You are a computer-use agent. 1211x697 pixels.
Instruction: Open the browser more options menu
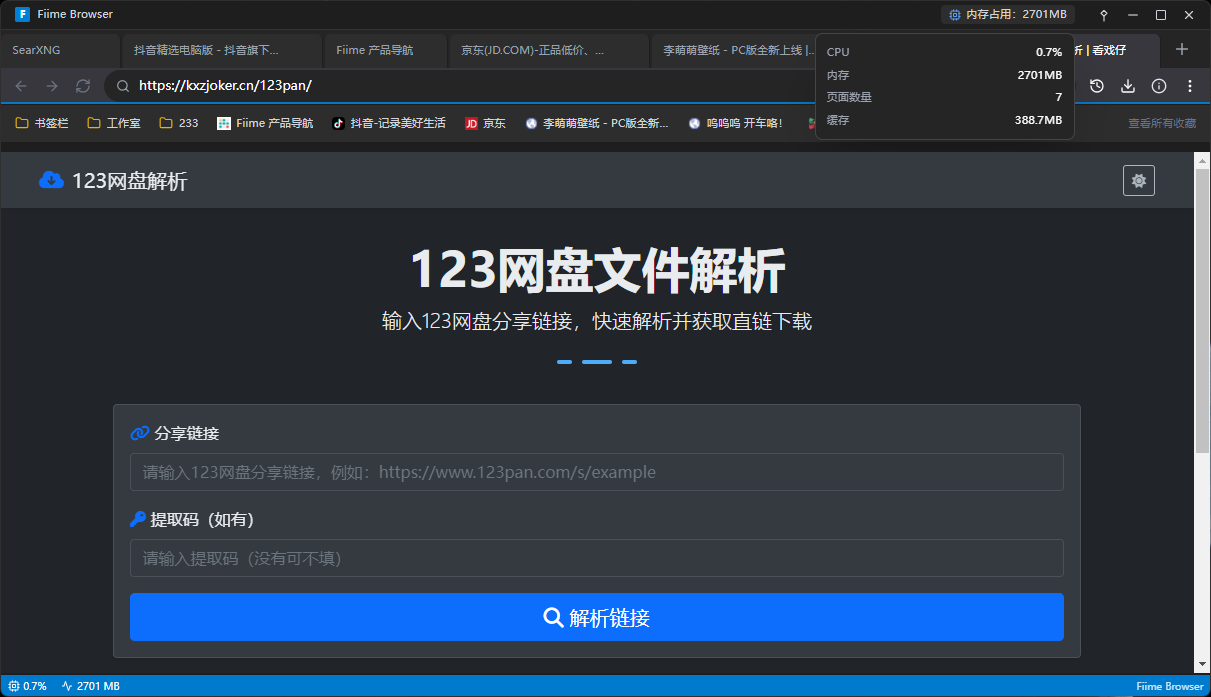click(x=1189, y=86)
